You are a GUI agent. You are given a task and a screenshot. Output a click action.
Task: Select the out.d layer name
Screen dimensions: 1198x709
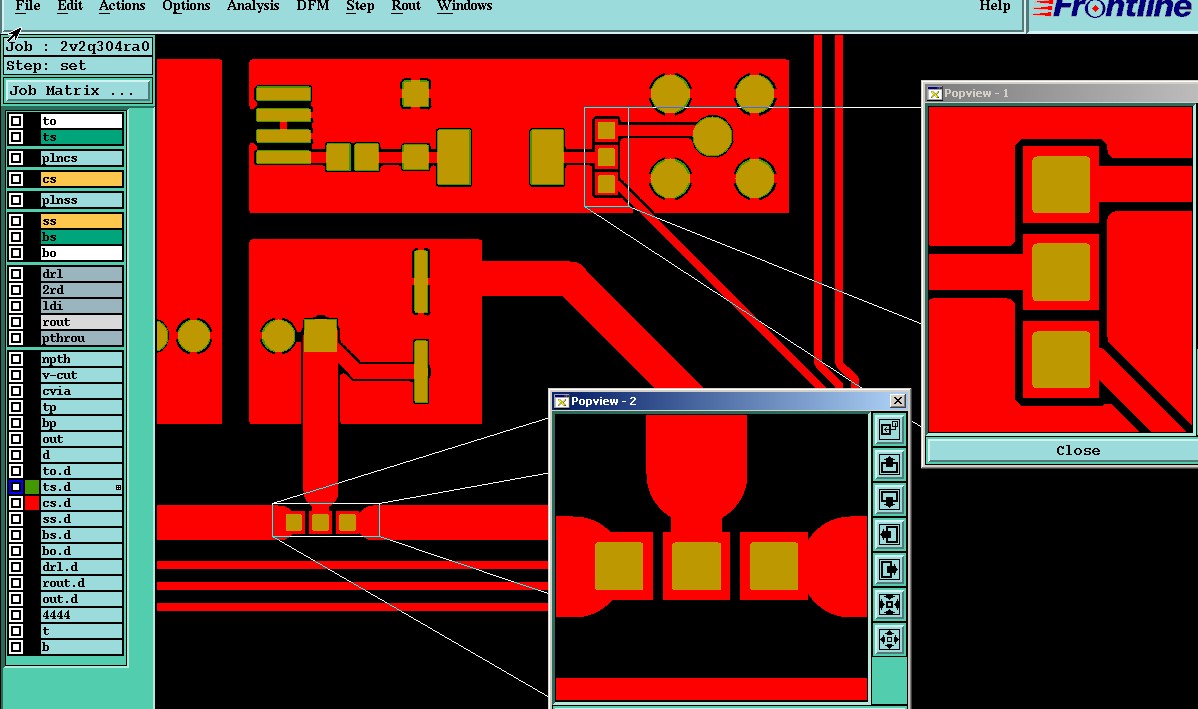(81, 599)
